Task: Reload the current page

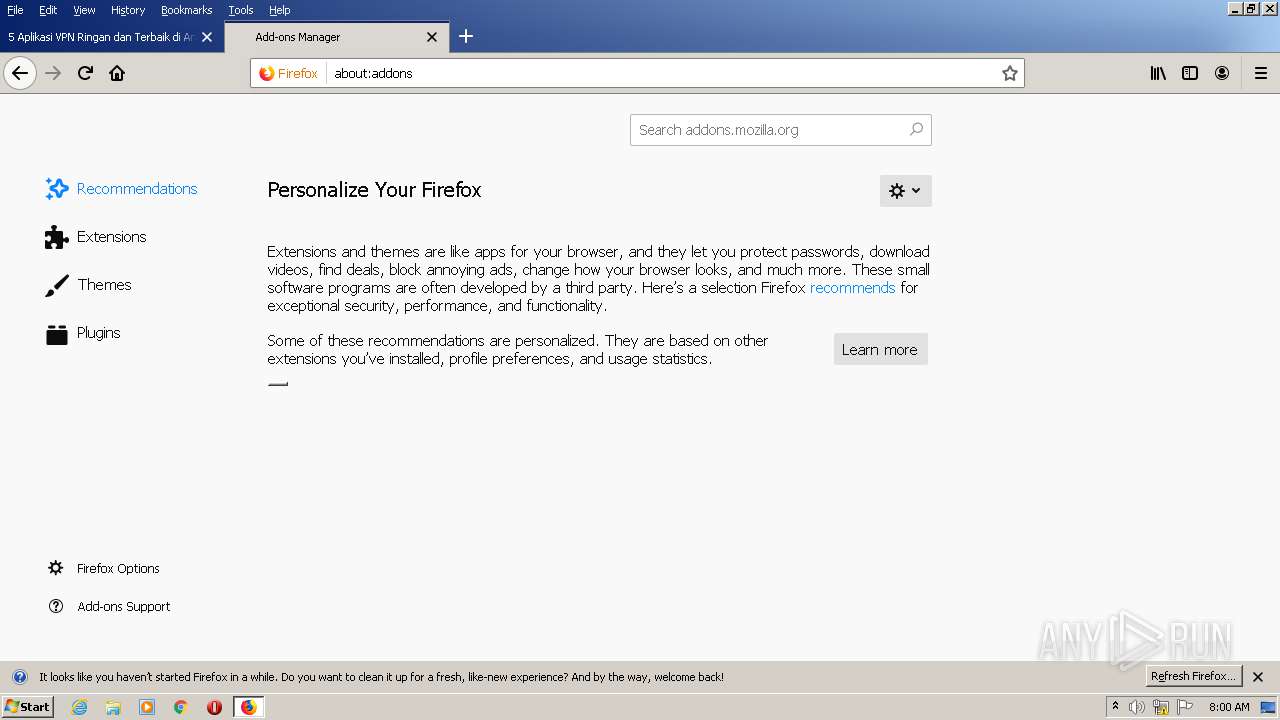Action: (85, 73)
